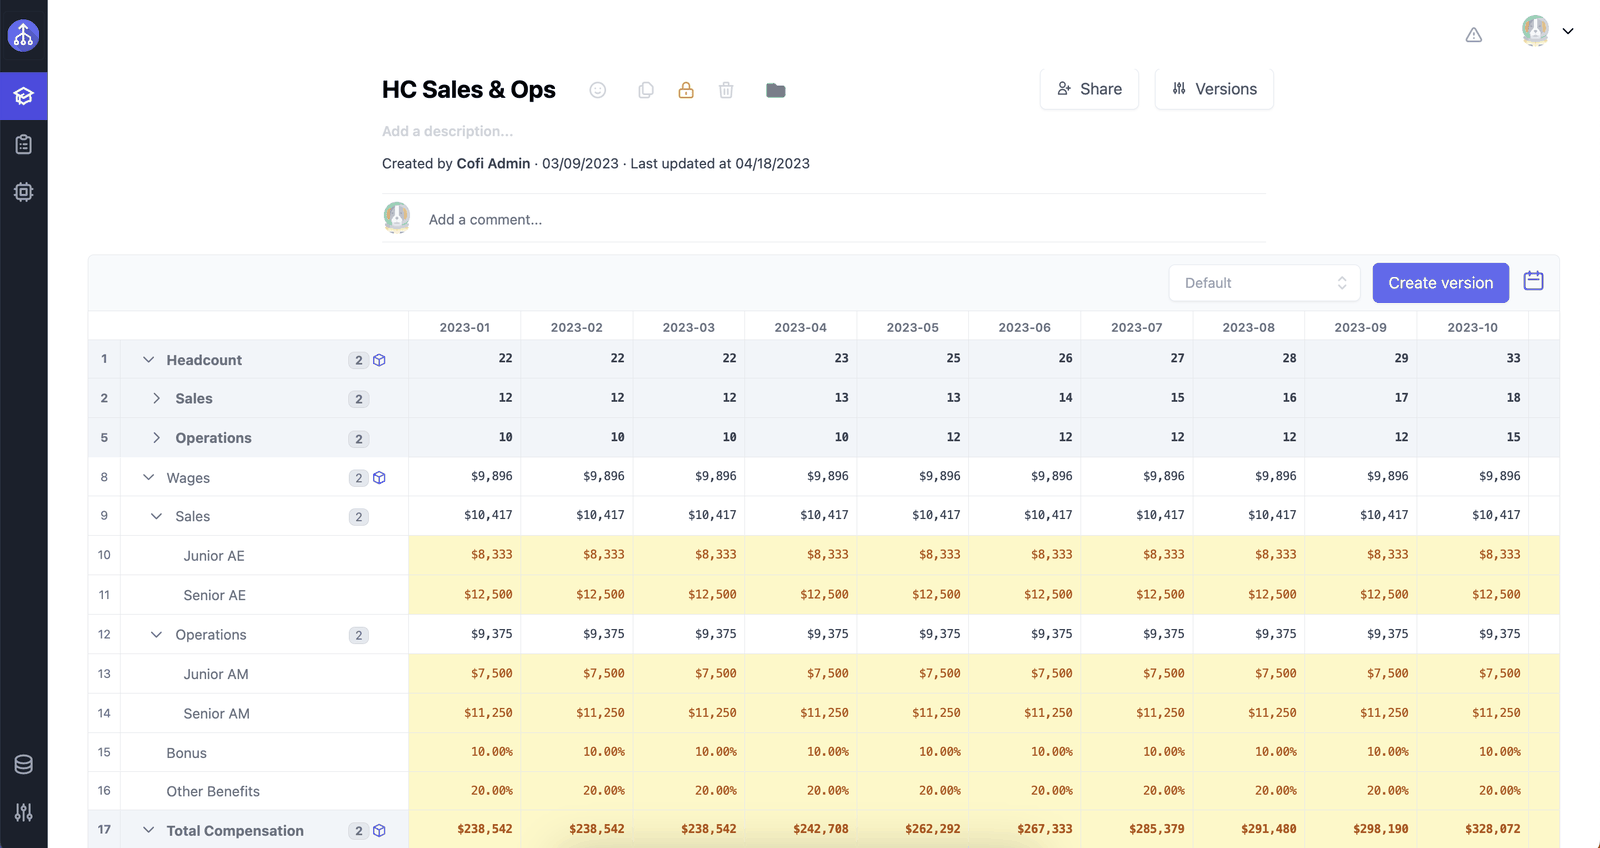Open the folder icon beside title

(776, 90)
